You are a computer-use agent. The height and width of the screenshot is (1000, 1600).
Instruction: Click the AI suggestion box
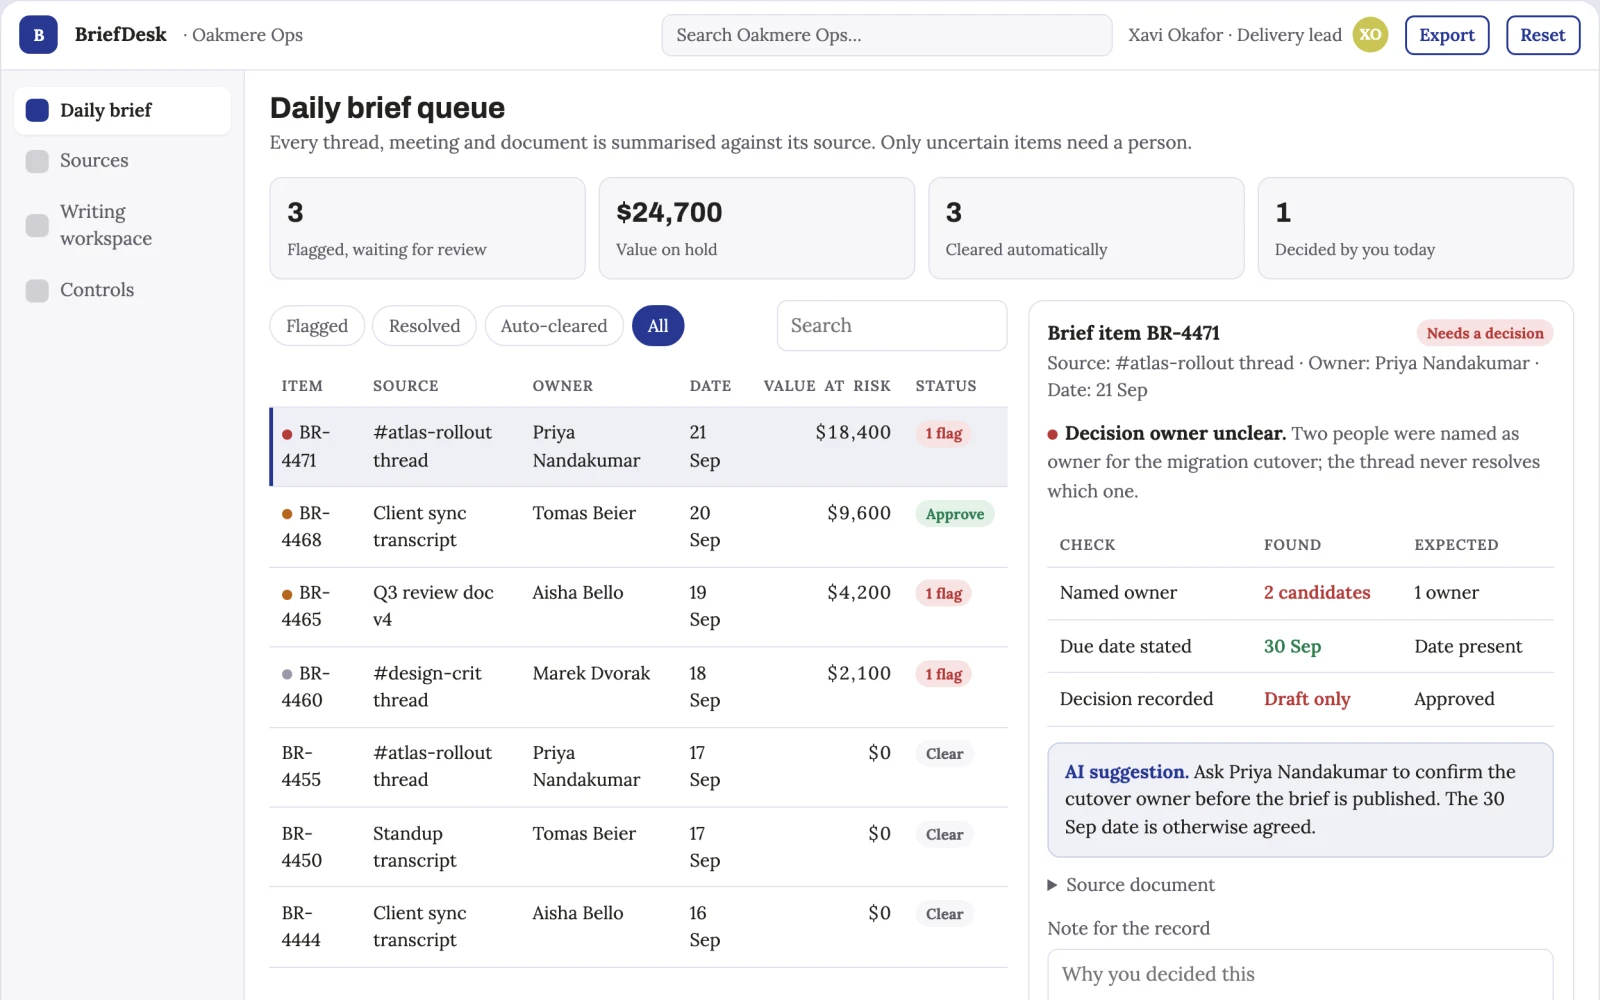point(1300,800)
